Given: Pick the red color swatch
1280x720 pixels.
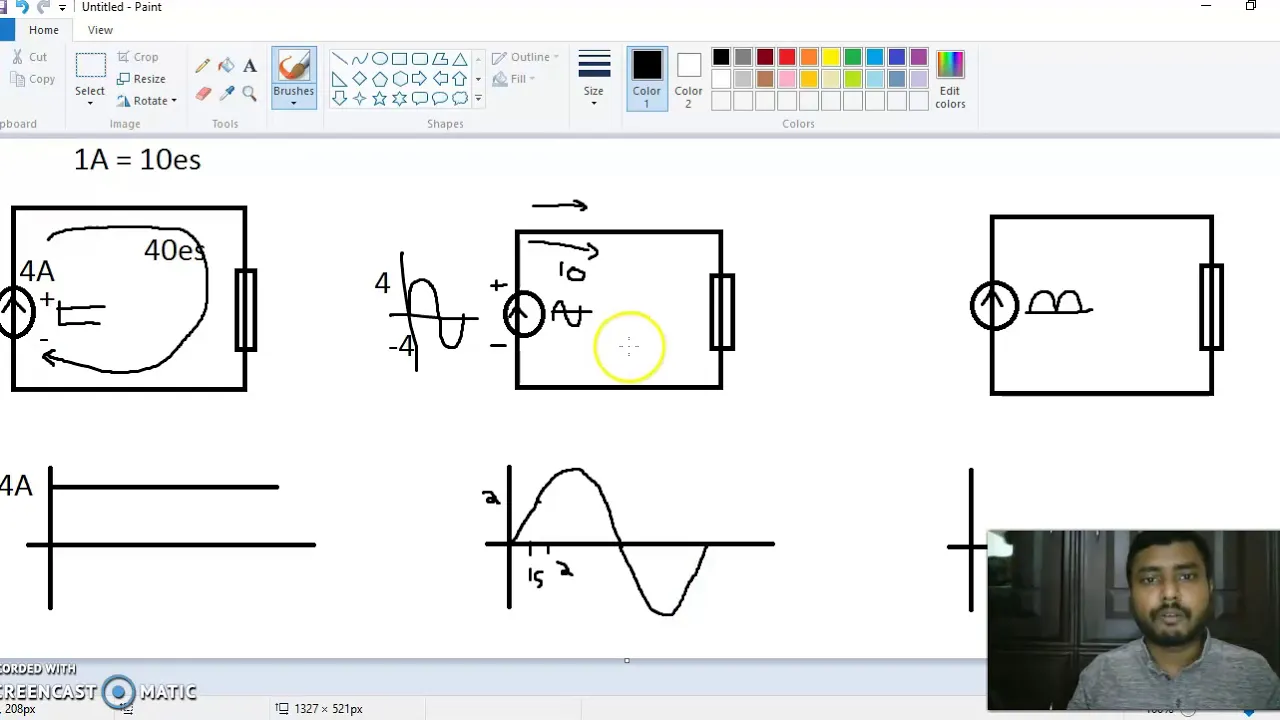Looking at the screenshot, I should click(787, 57).
